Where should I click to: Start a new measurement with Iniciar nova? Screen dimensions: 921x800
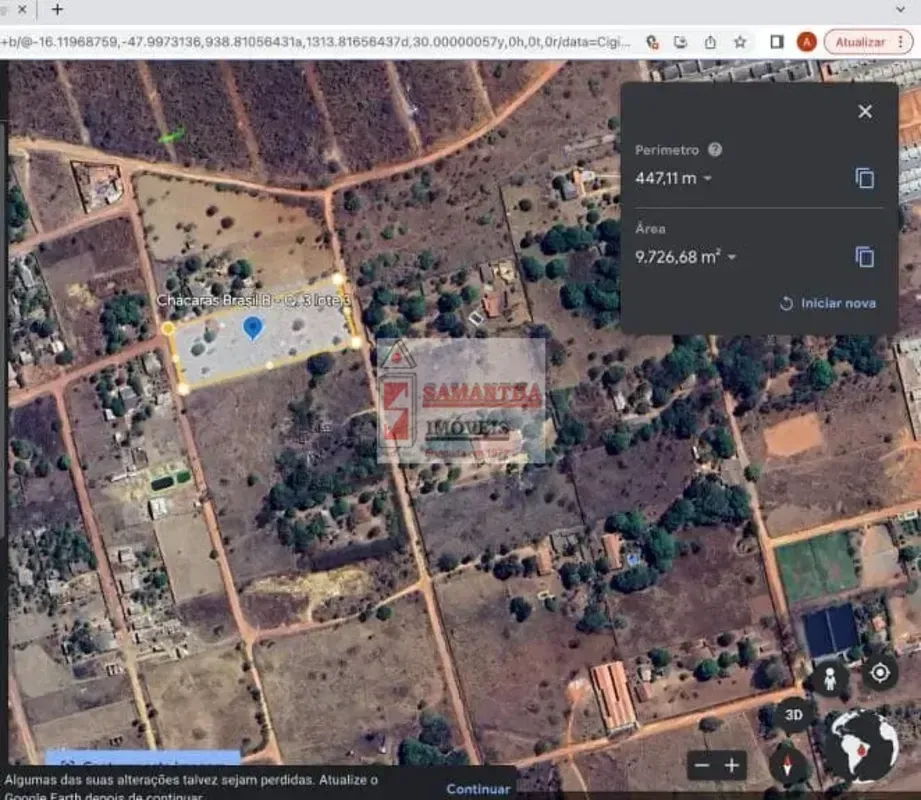coord(828,303)
